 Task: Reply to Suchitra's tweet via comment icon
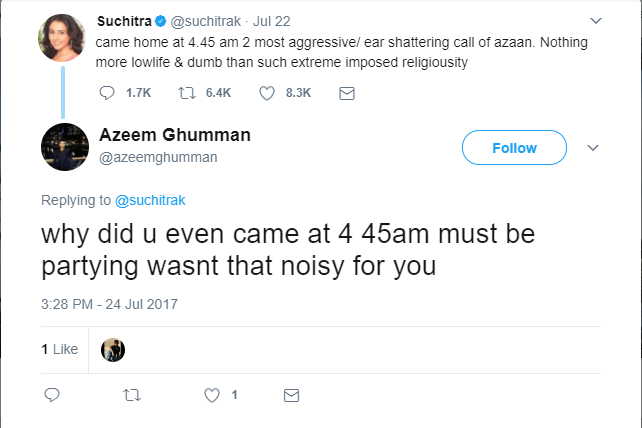pos(109,93)
